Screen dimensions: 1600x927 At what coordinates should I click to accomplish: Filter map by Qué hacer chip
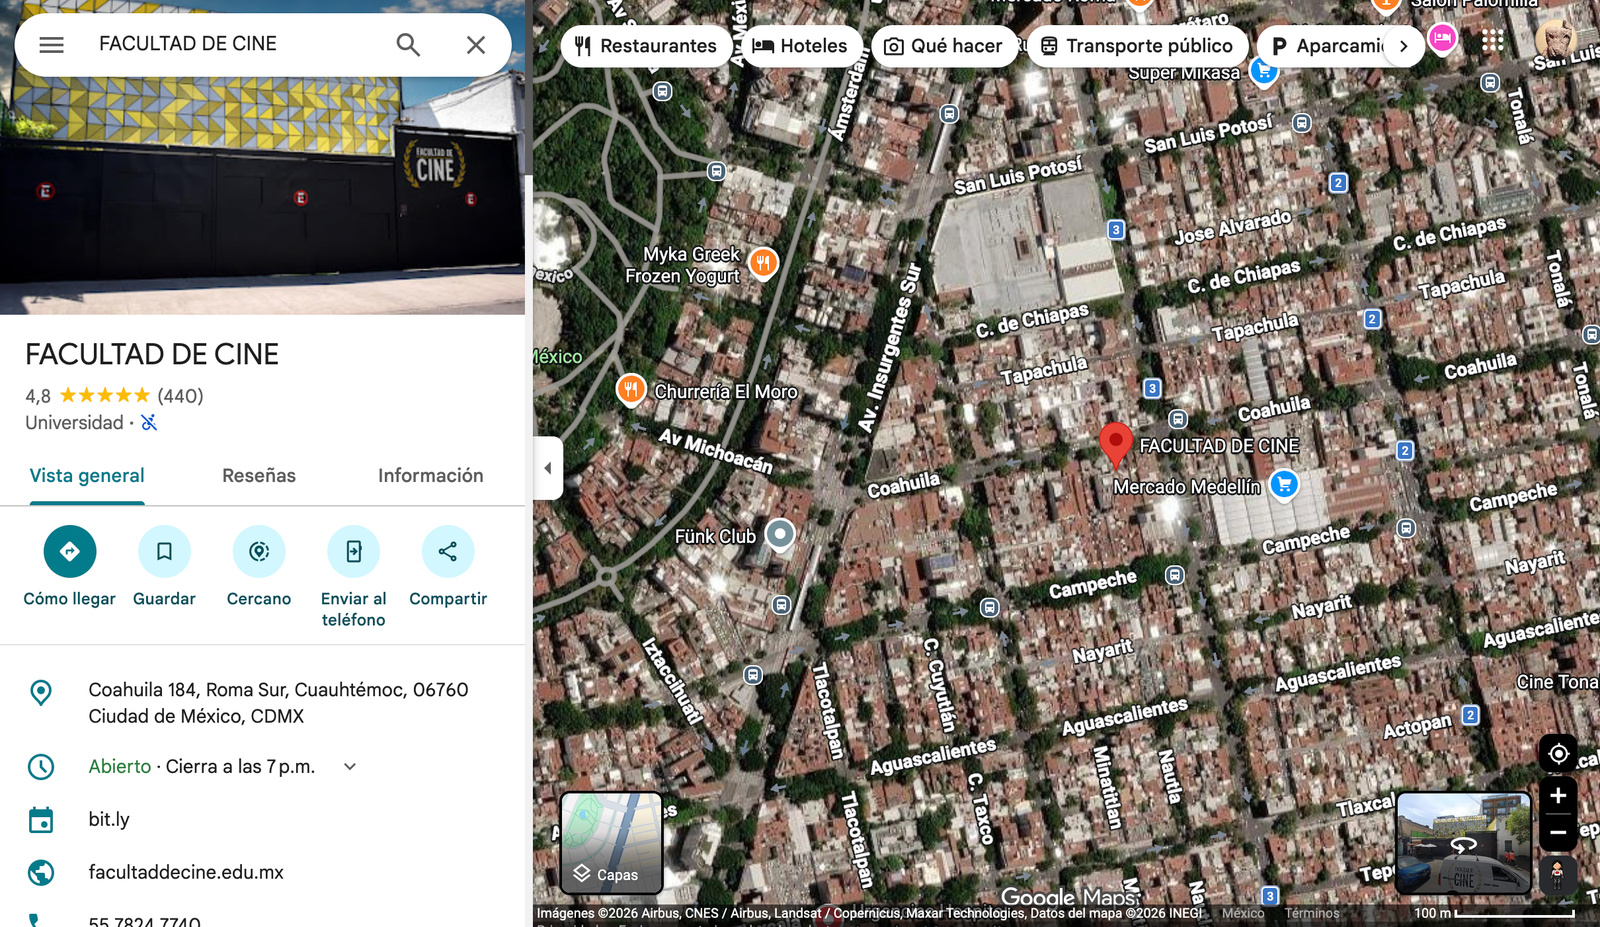[943, 46]
